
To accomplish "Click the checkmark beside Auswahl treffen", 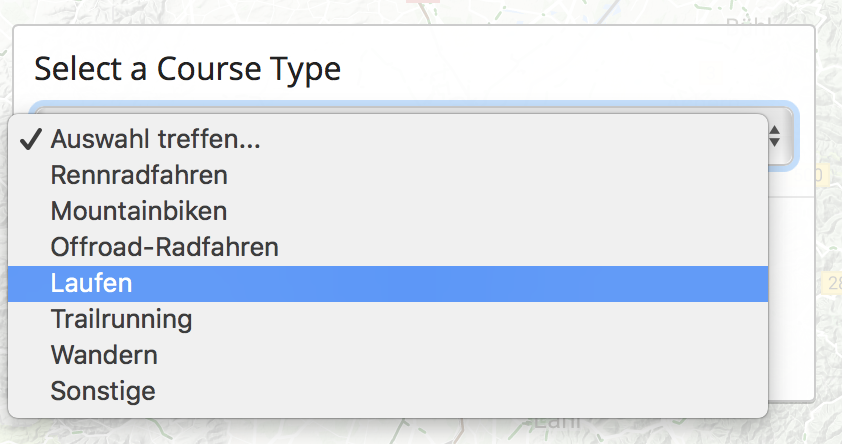I will tap(29, 139).
